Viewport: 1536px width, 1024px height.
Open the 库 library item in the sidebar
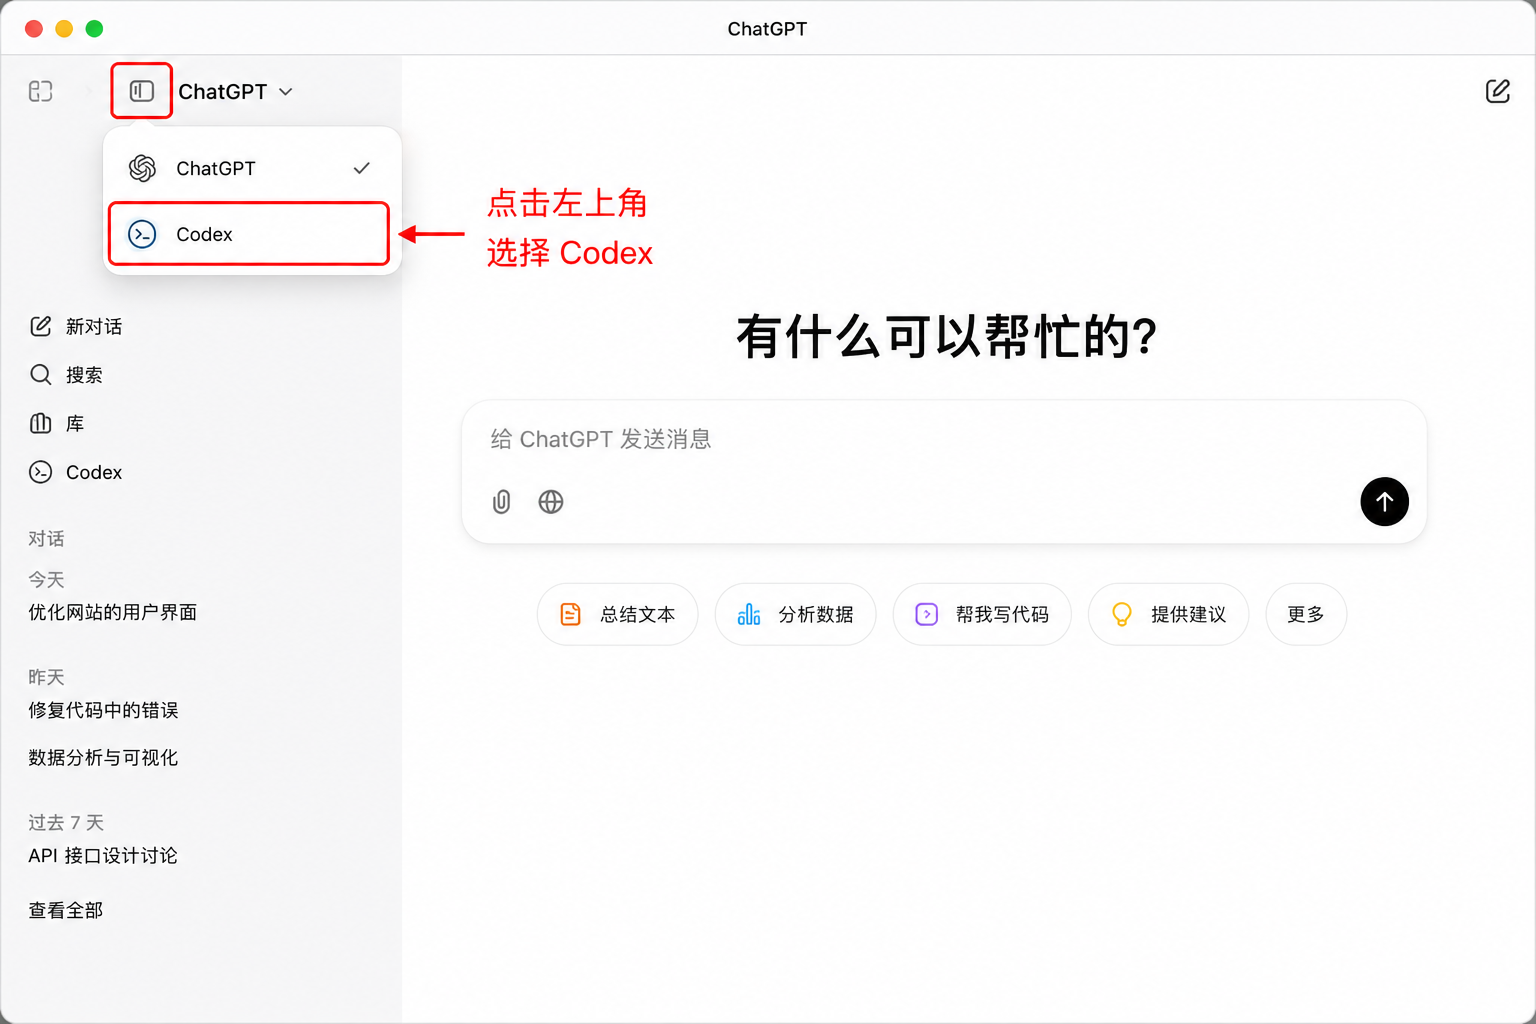click(57, 423)
